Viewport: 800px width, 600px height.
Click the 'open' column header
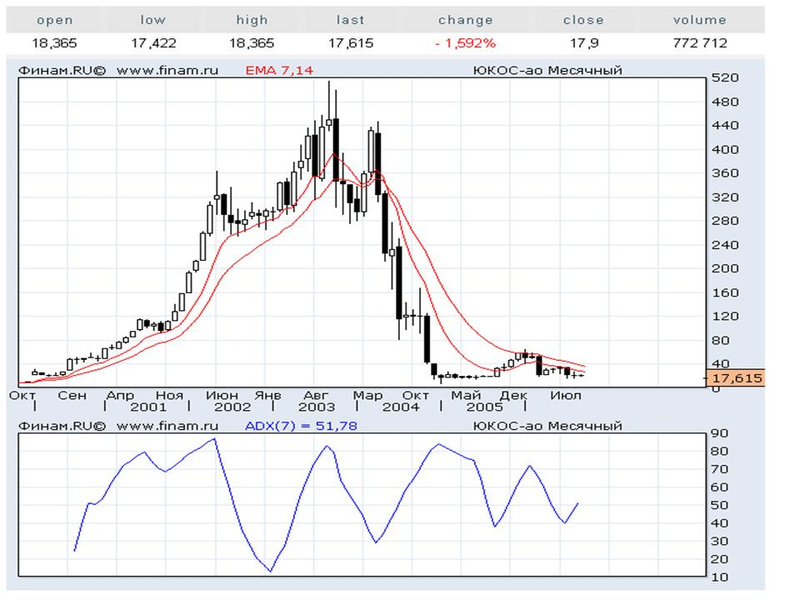coord(55,20)
